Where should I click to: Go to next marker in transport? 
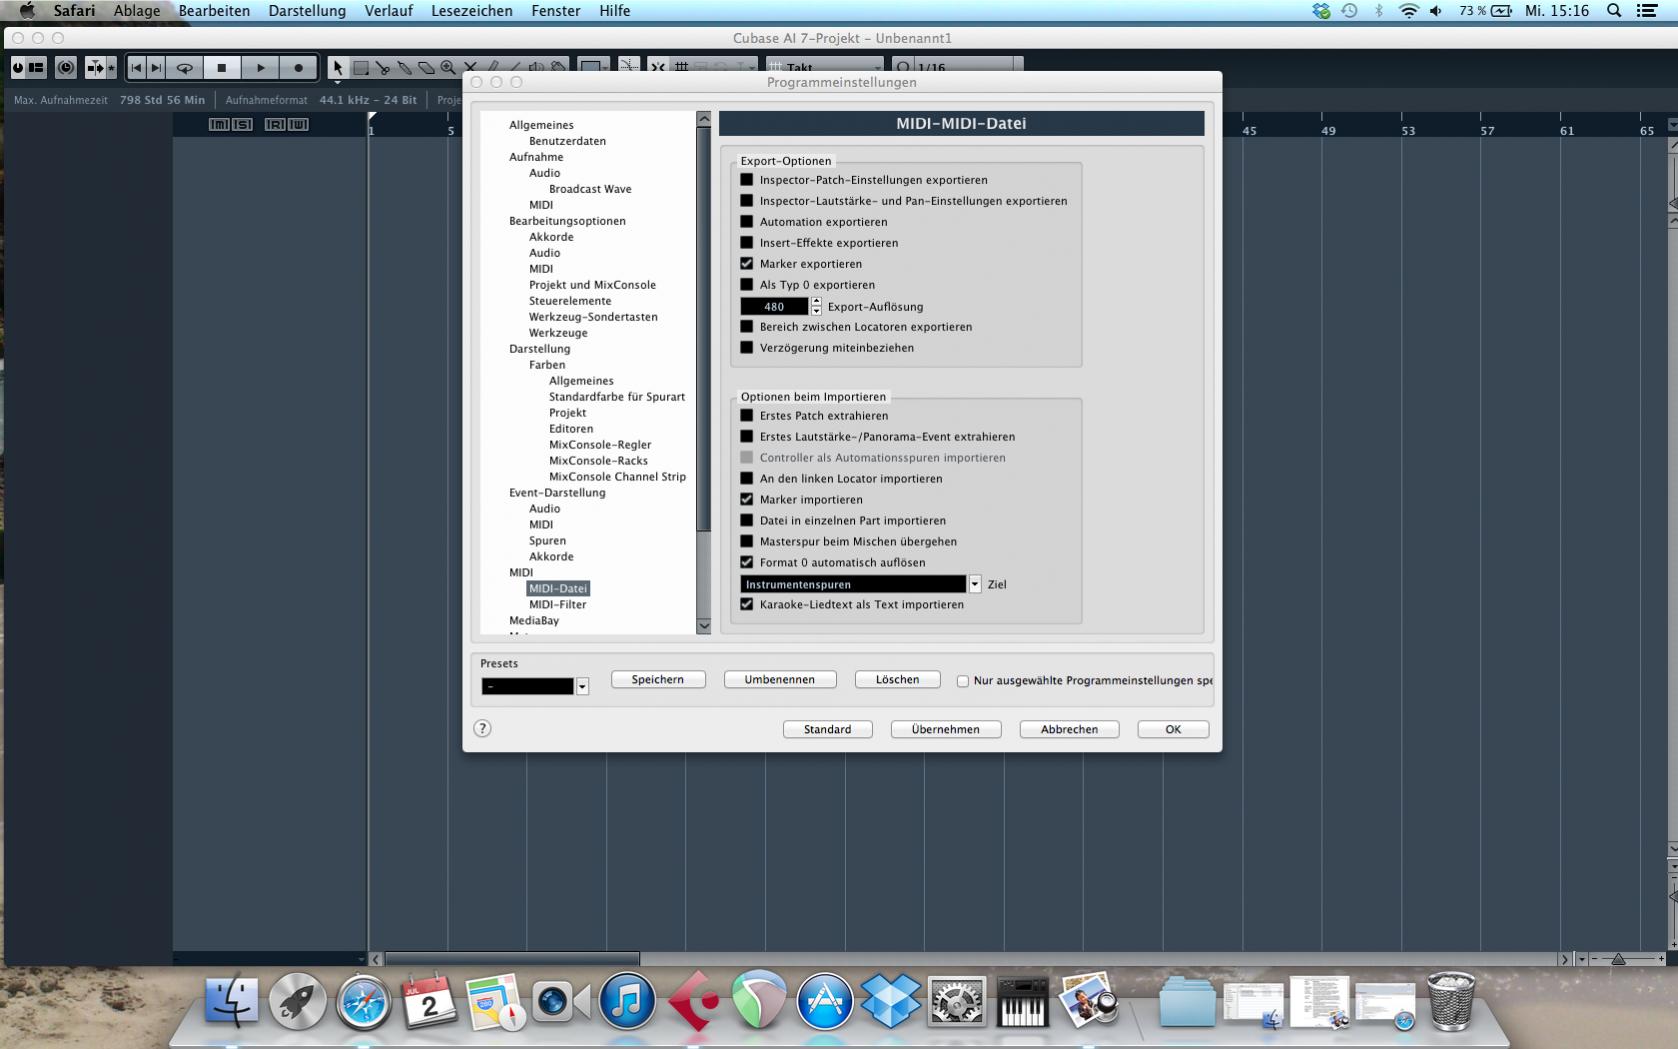pyautogui.click(x=155, y=68)
